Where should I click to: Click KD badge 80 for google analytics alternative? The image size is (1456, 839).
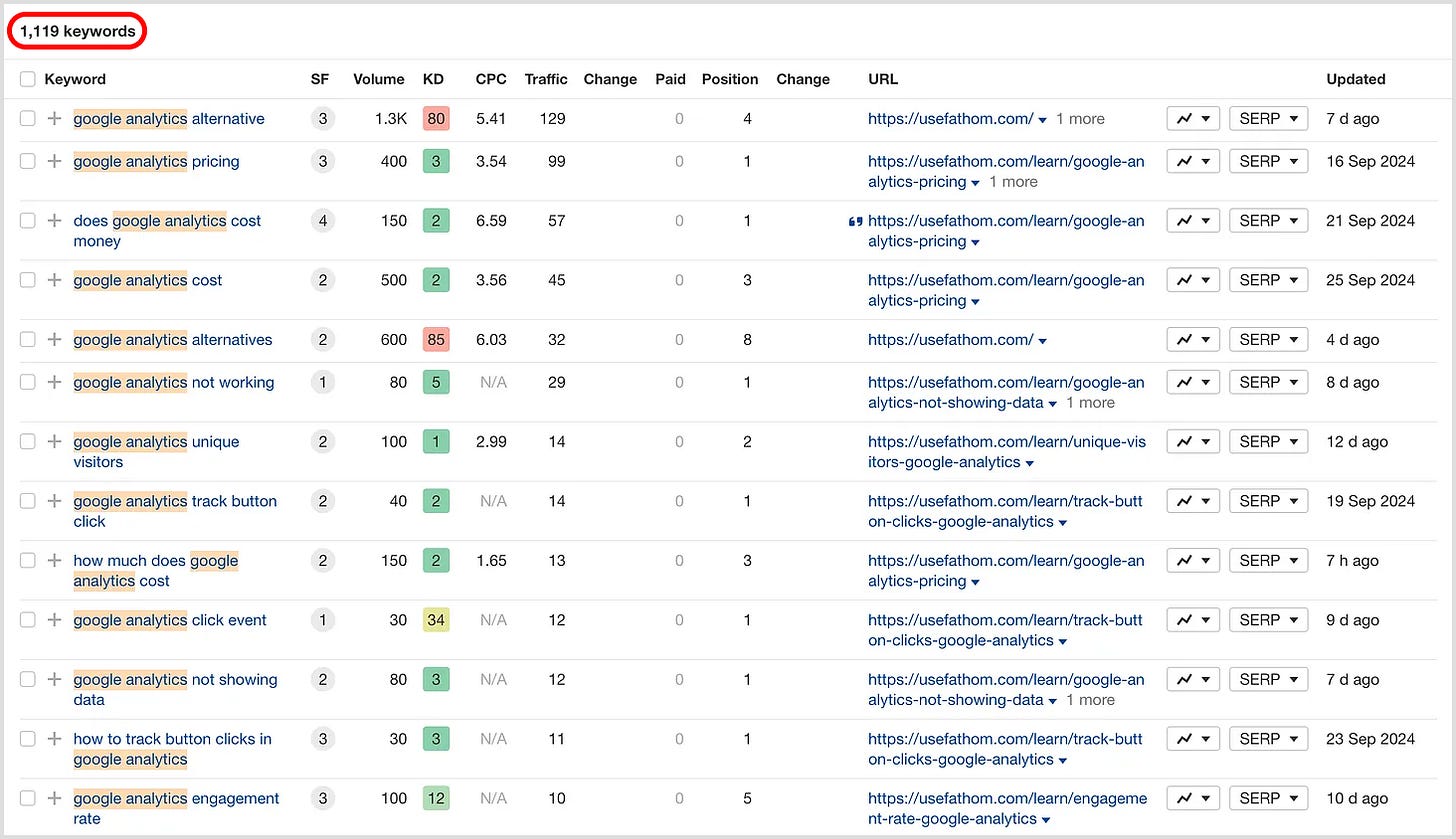click(436, 119)
